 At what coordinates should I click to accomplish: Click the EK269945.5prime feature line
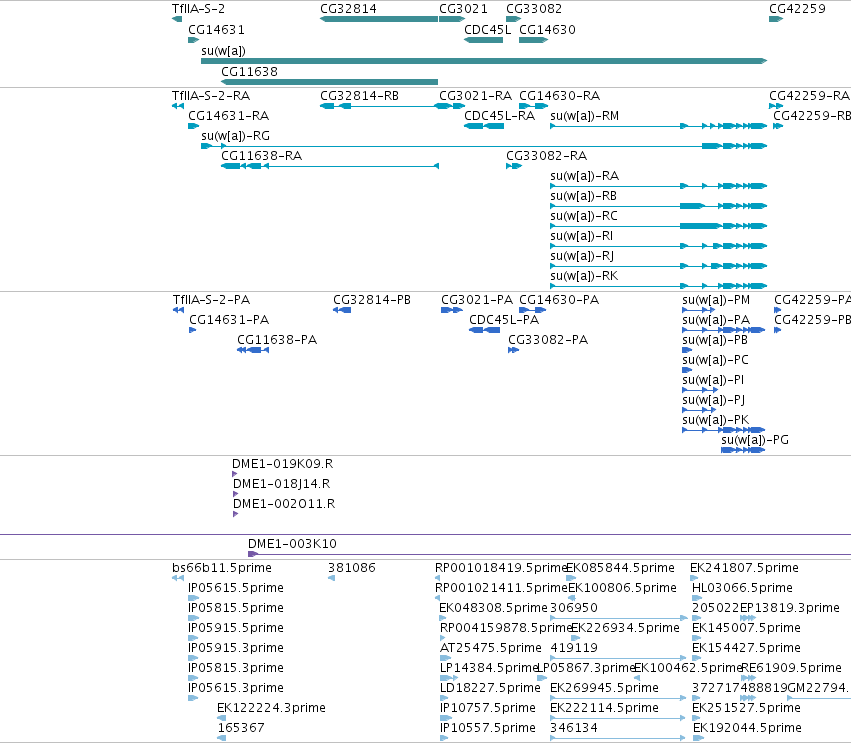[x=619, y=698]
